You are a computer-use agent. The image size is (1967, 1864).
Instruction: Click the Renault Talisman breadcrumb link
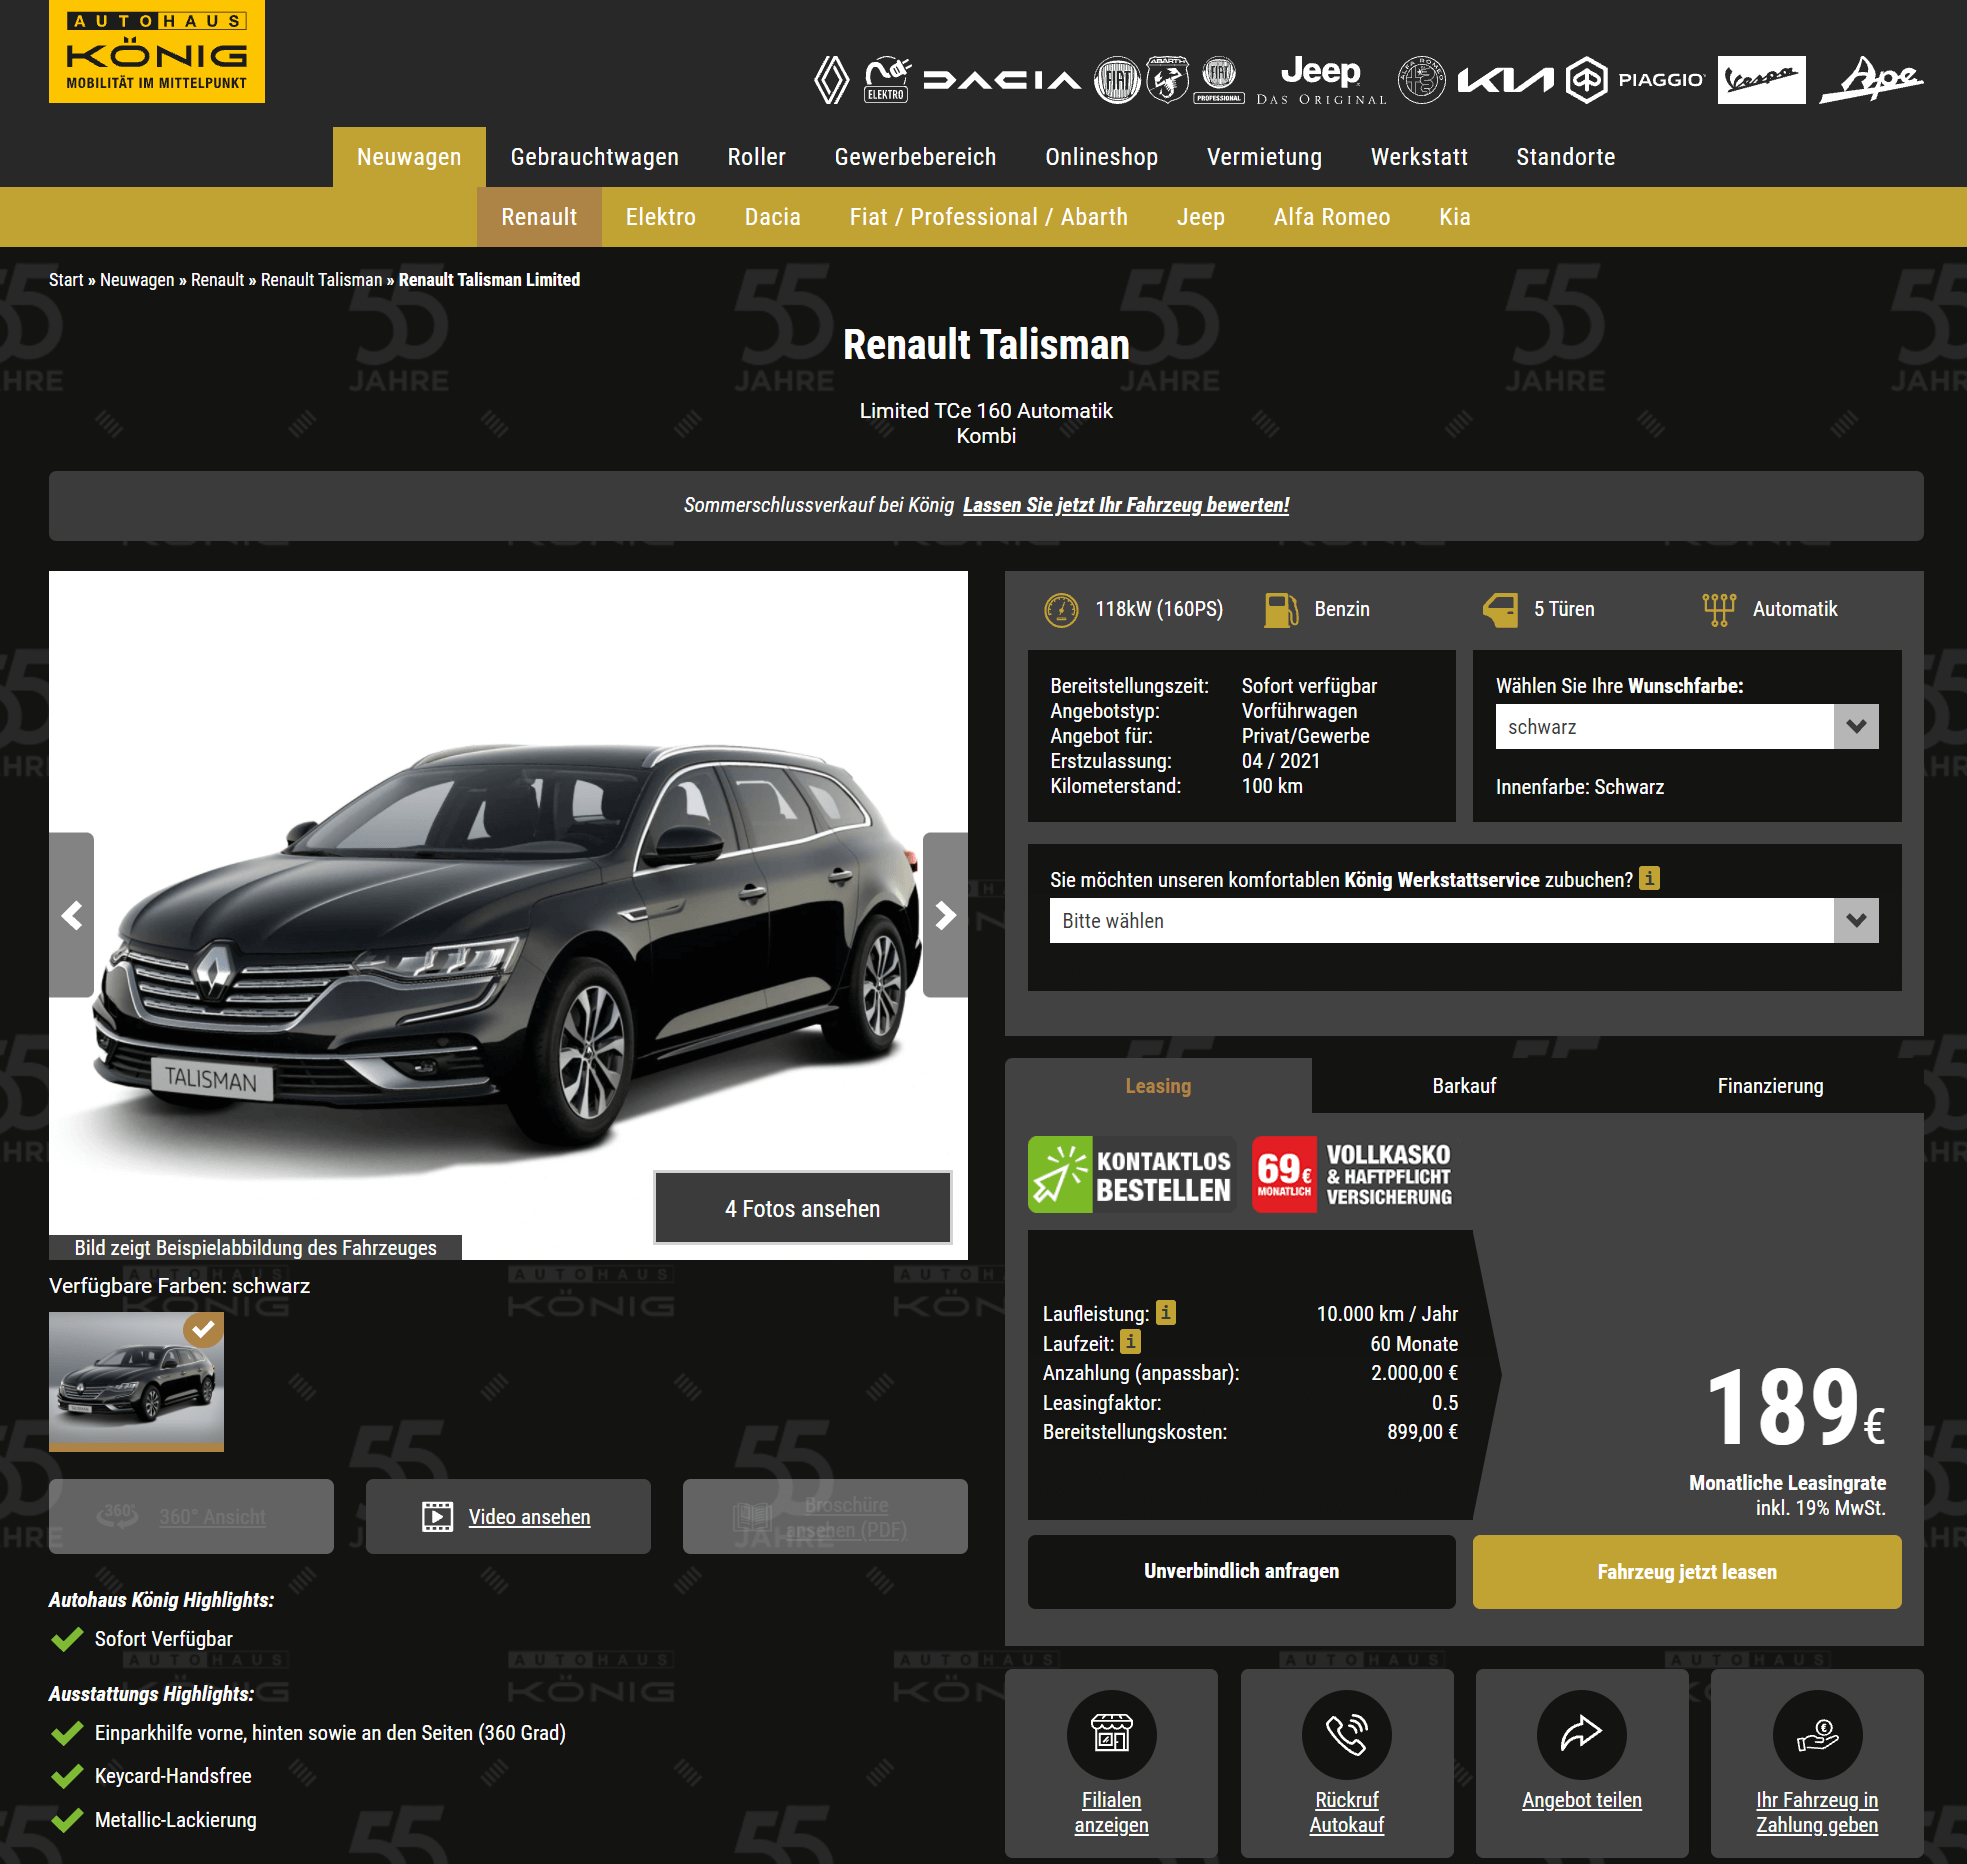[x=321, y=280]
